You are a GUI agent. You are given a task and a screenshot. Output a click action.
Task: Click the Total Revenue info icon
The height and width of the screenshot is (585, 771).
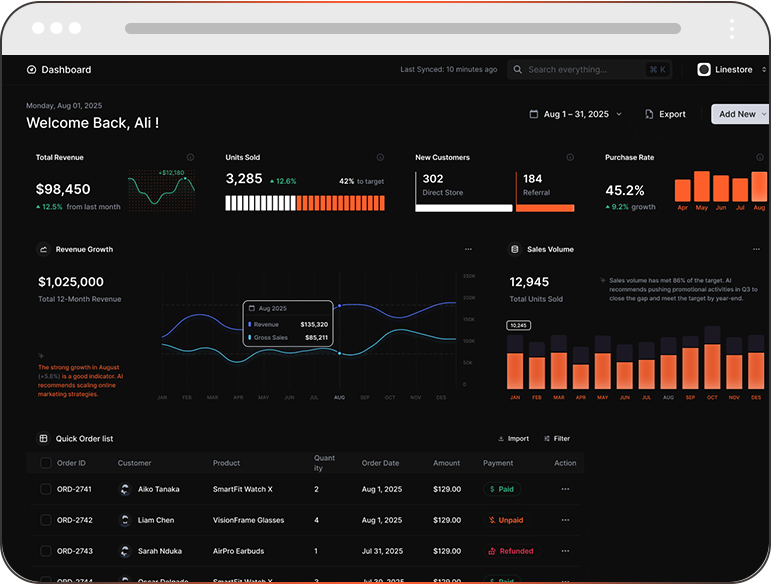(190, 157)
